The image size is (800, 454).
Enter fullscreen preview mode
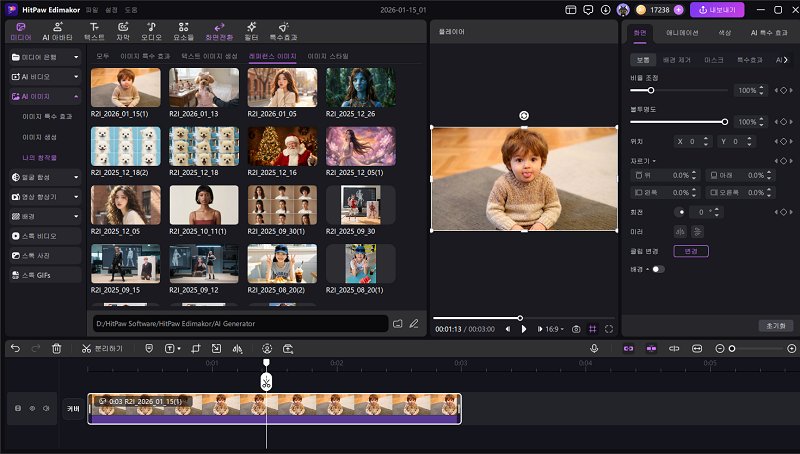click(x=608, y=328)
